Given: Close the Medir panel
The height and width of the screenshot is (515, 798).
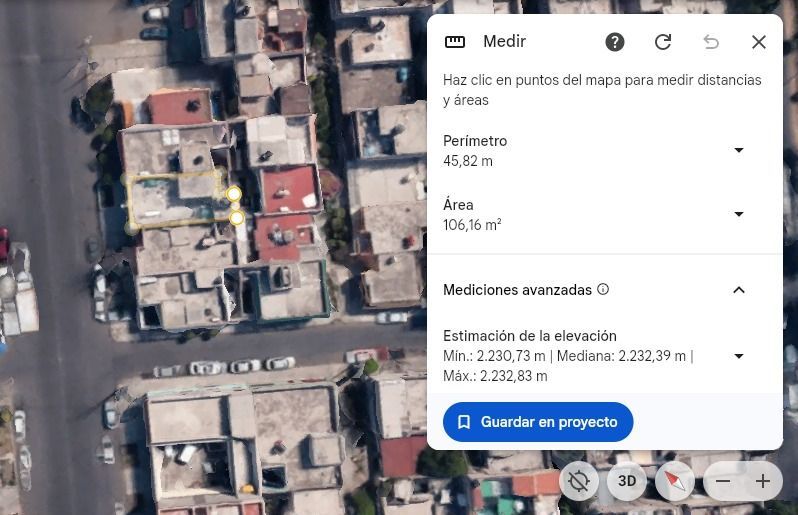Looking at the screenshot, I should click(759, 42).
